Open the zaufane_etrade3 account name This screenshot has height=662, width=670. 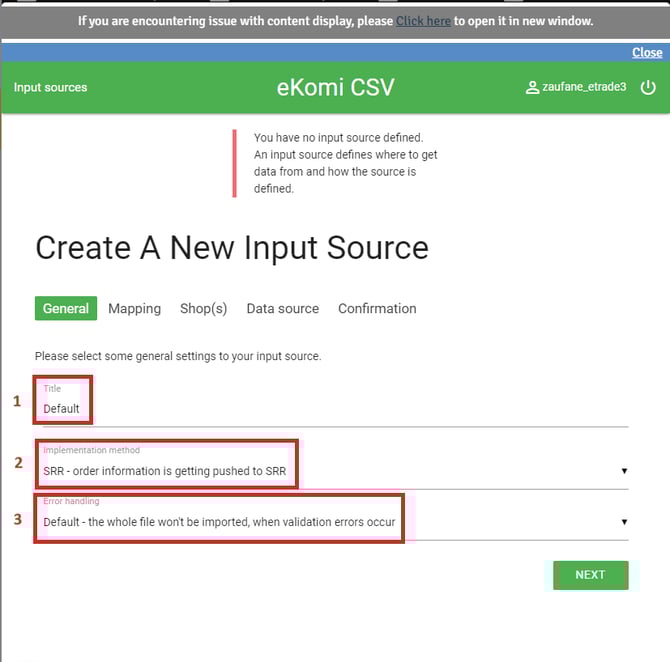pyautogui.click(x=584, y=88)
